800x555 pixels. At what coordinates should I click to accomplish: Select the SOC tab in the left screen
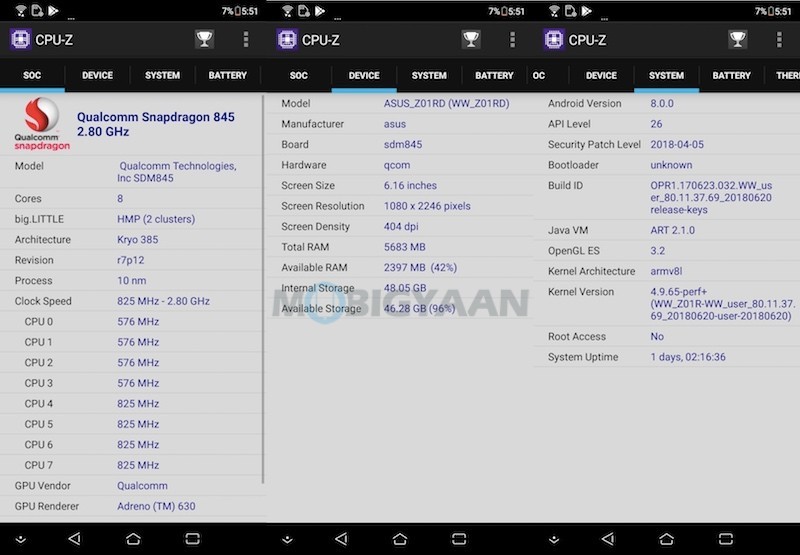[32, 75]
